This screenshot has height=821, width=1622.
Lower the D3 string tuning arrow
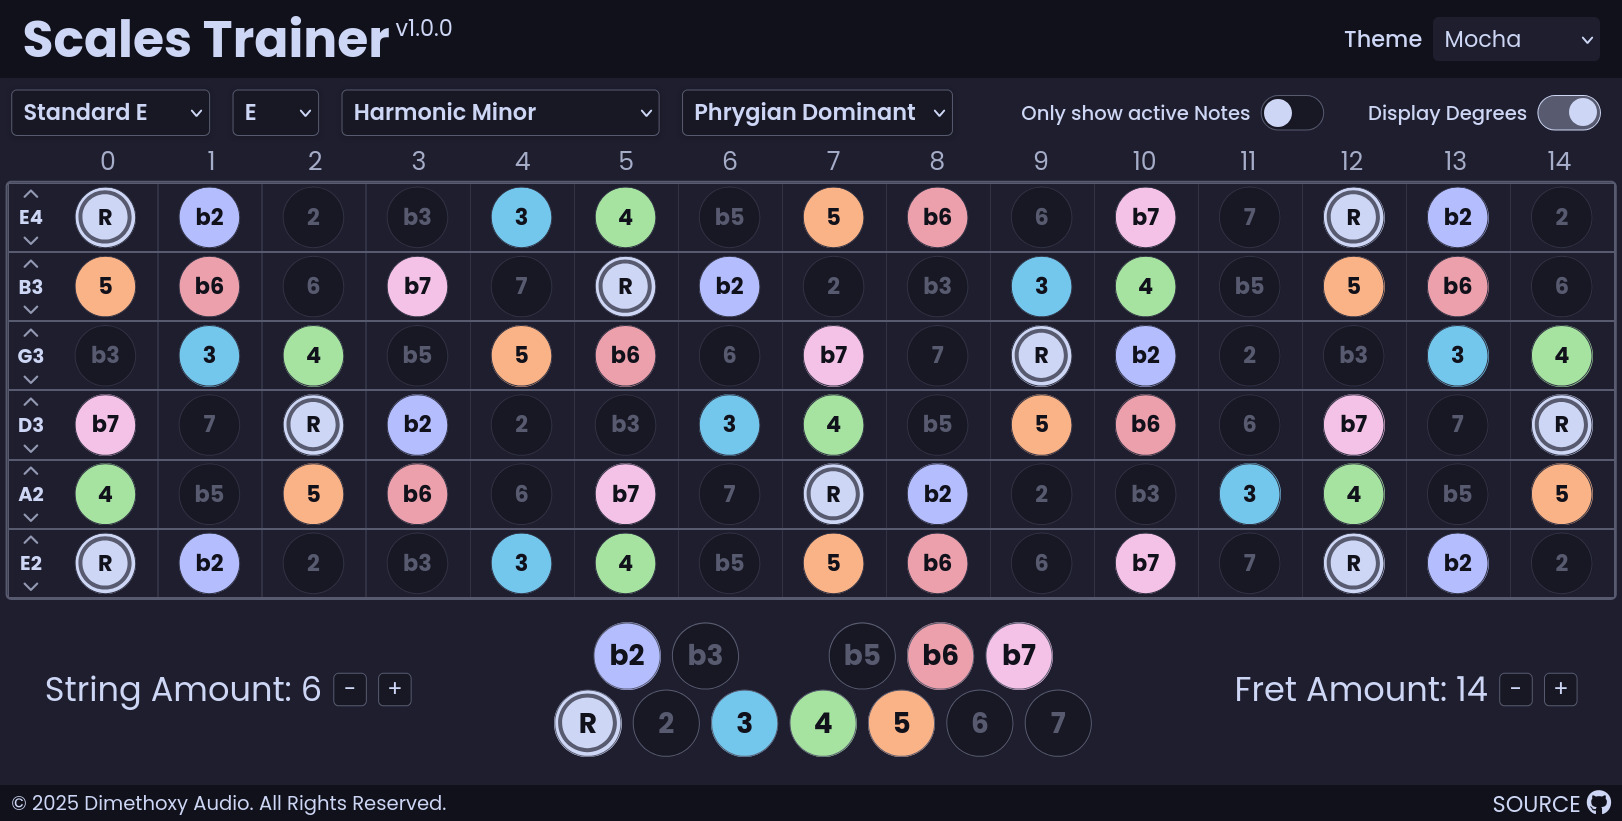(31, 448)
